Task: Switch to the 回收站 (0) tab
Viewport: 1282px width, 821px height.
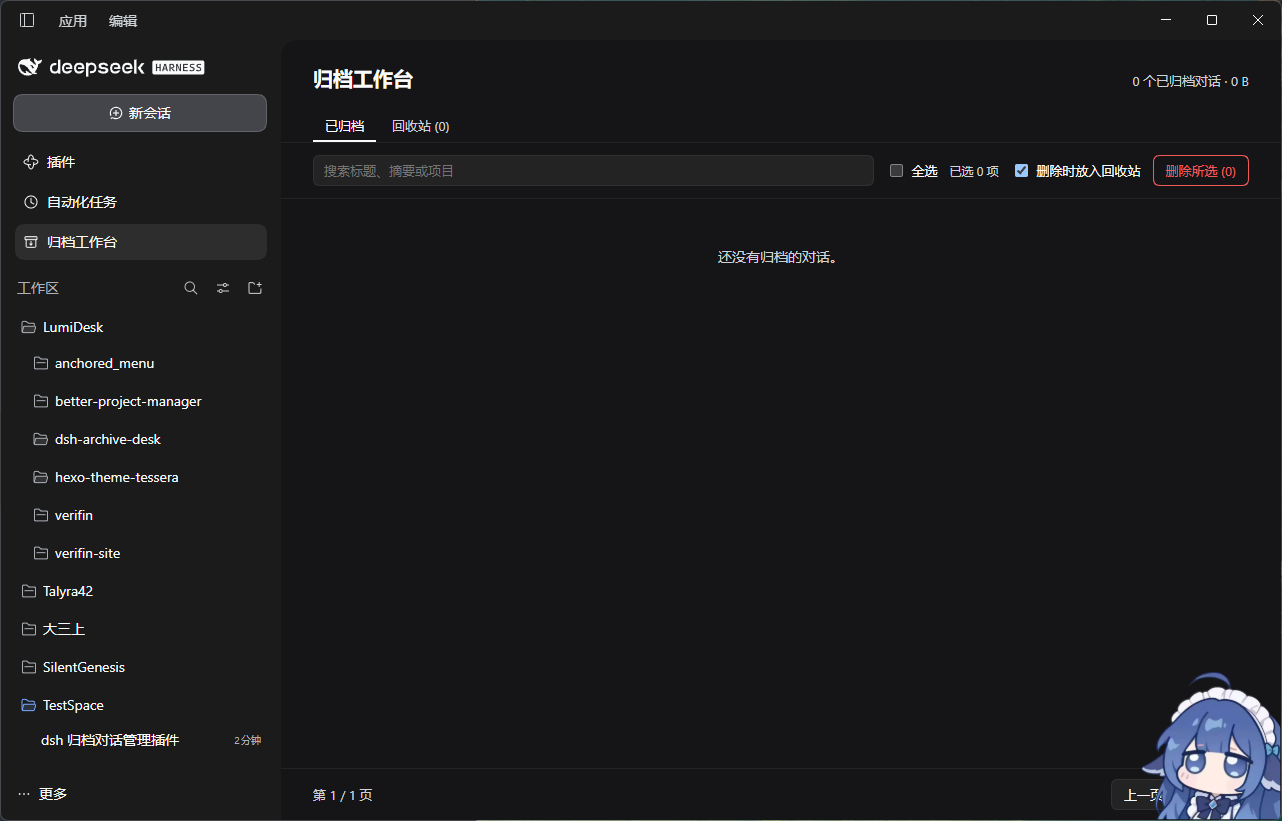Action: [x=420, y=127]
